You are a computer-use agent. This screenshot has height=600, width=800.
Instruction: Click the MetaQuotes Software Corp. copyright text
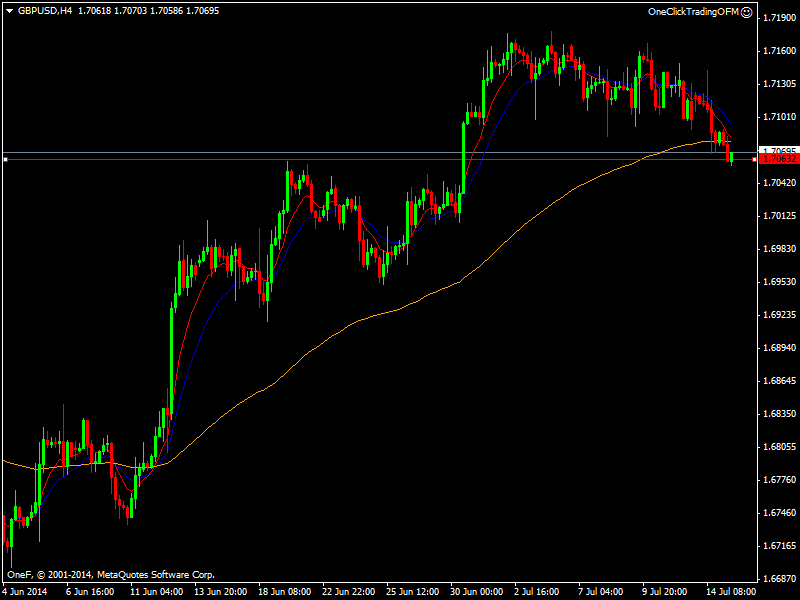(156, 574)
